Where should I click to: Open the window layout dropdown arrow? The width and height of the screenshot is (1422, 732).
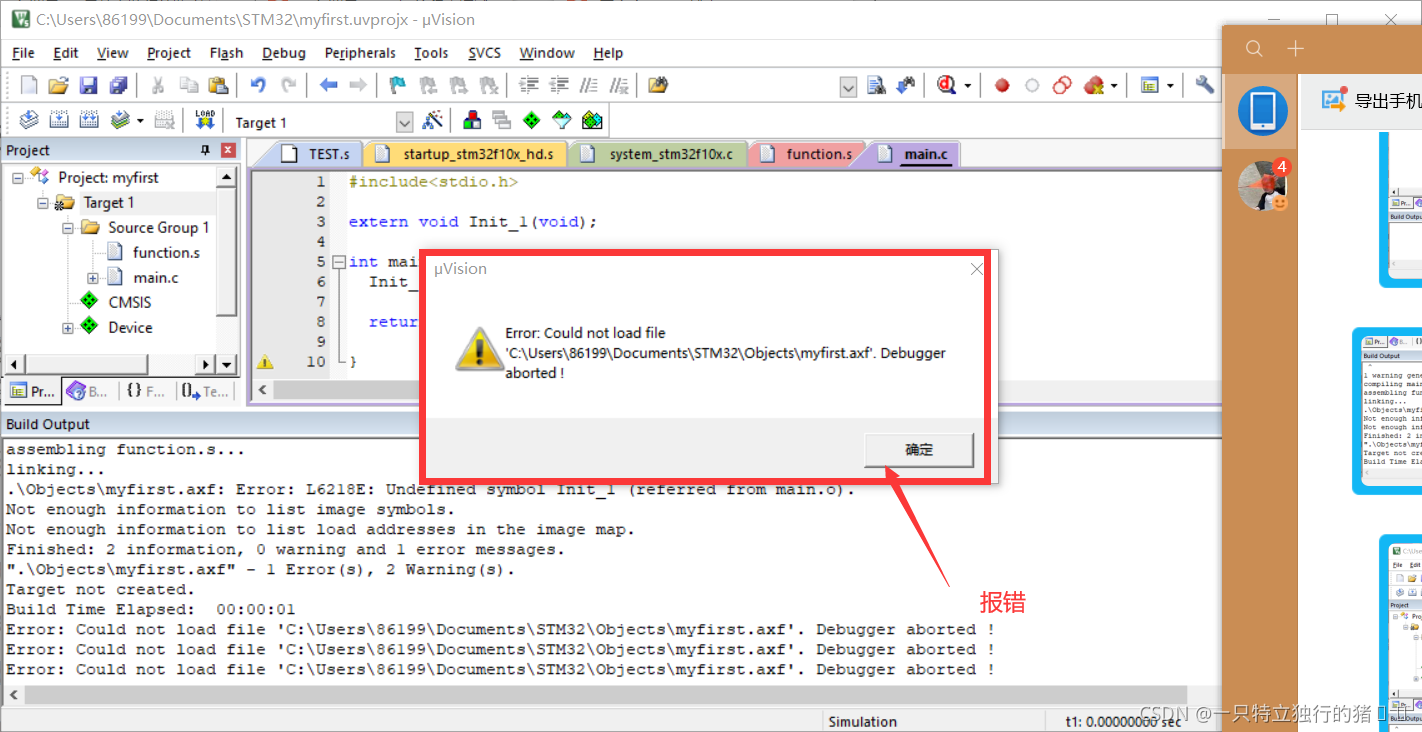[x=1170, y=86]
